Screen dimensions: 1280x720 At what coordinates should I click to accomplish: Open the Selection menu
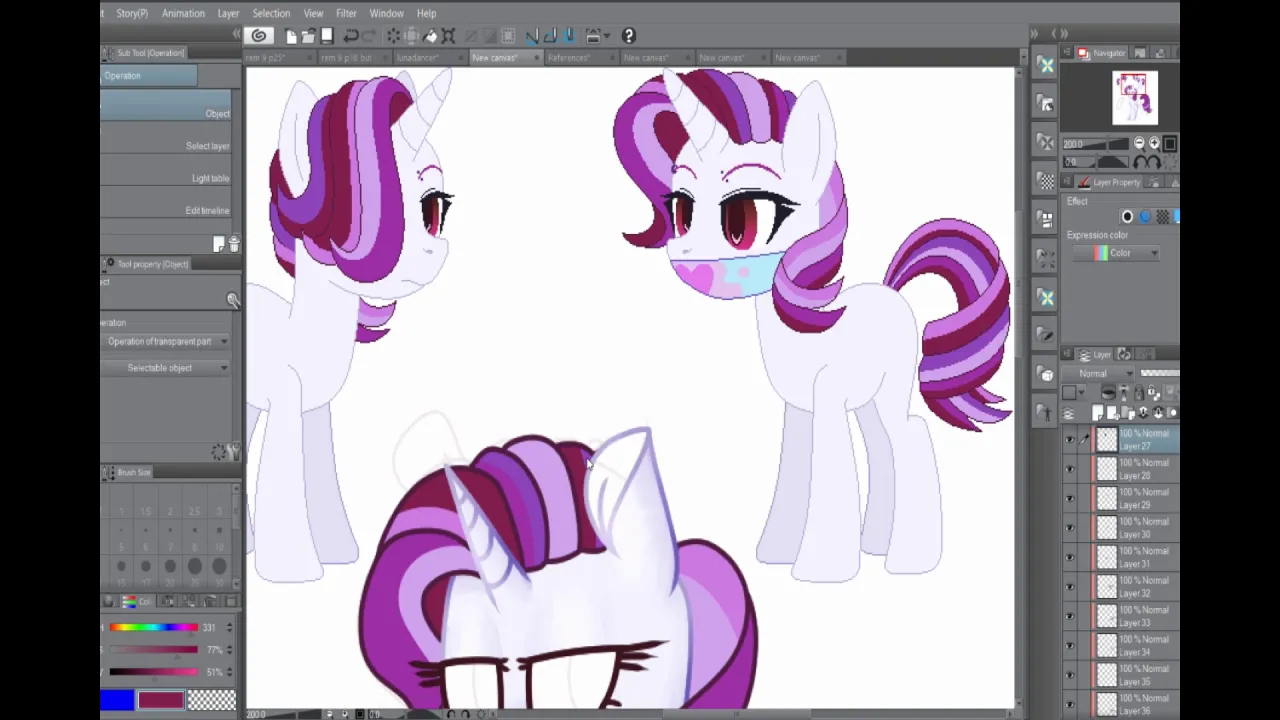[x=270, y=13]
